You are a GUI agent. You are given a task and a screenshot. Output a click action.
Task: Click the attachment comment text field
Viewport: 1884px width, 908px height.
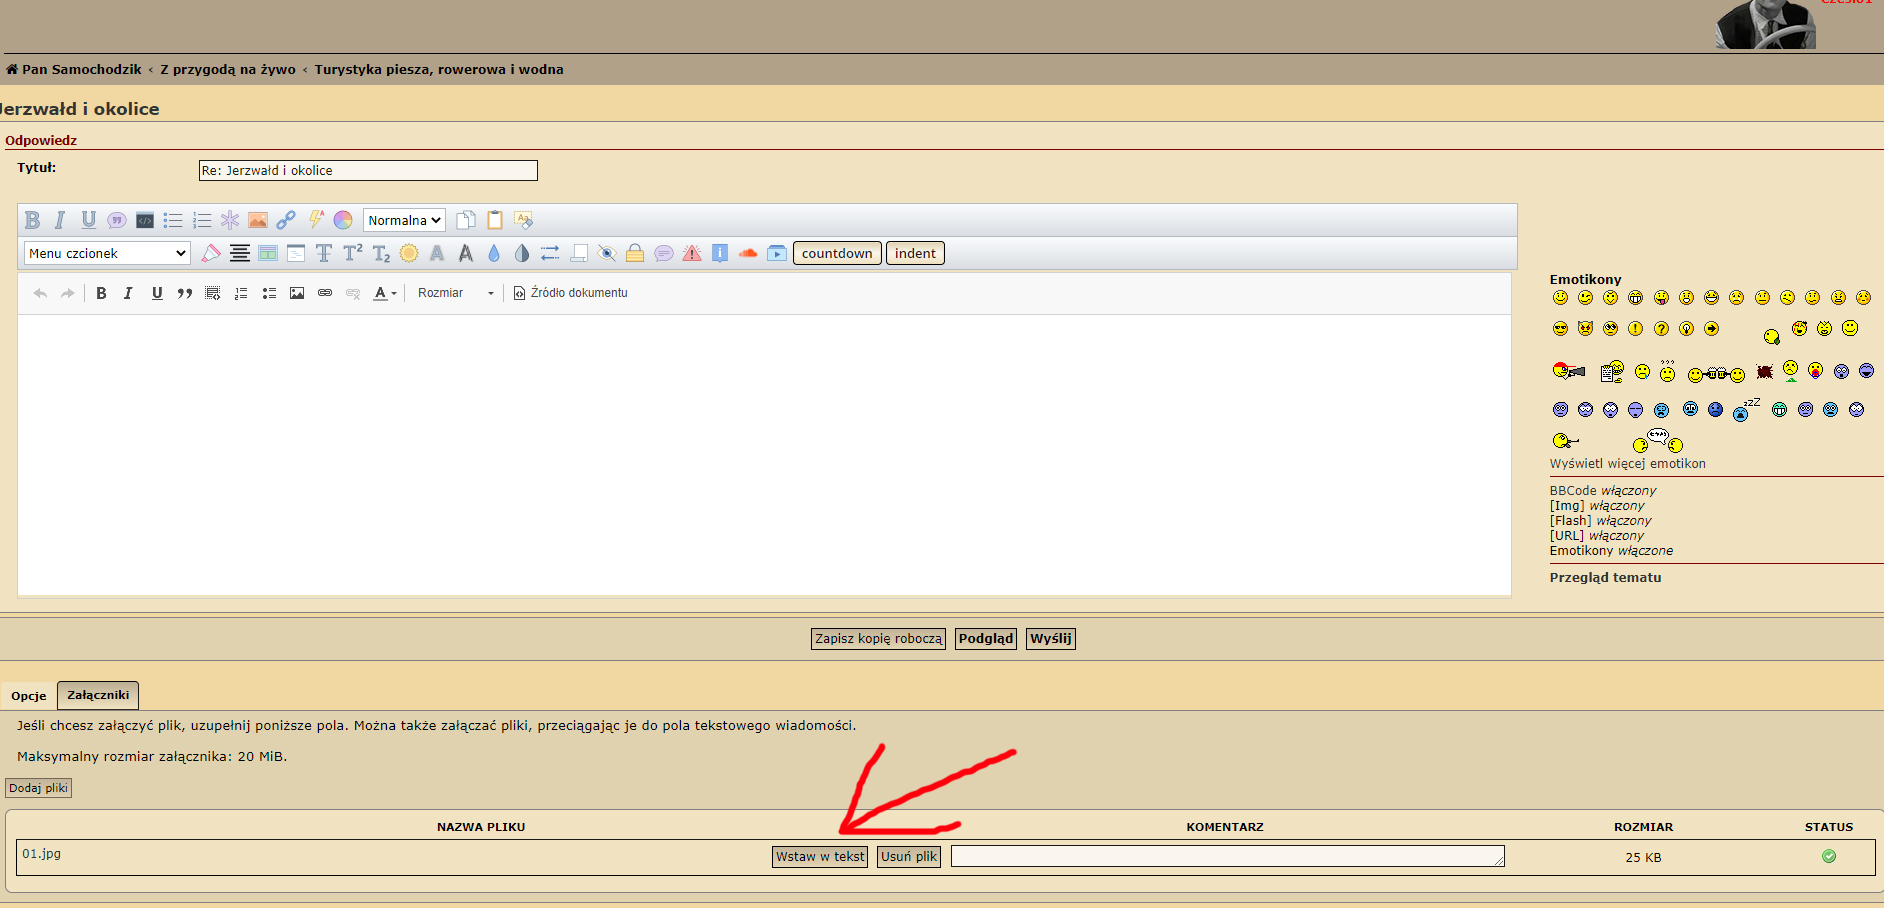(1227, 857)
